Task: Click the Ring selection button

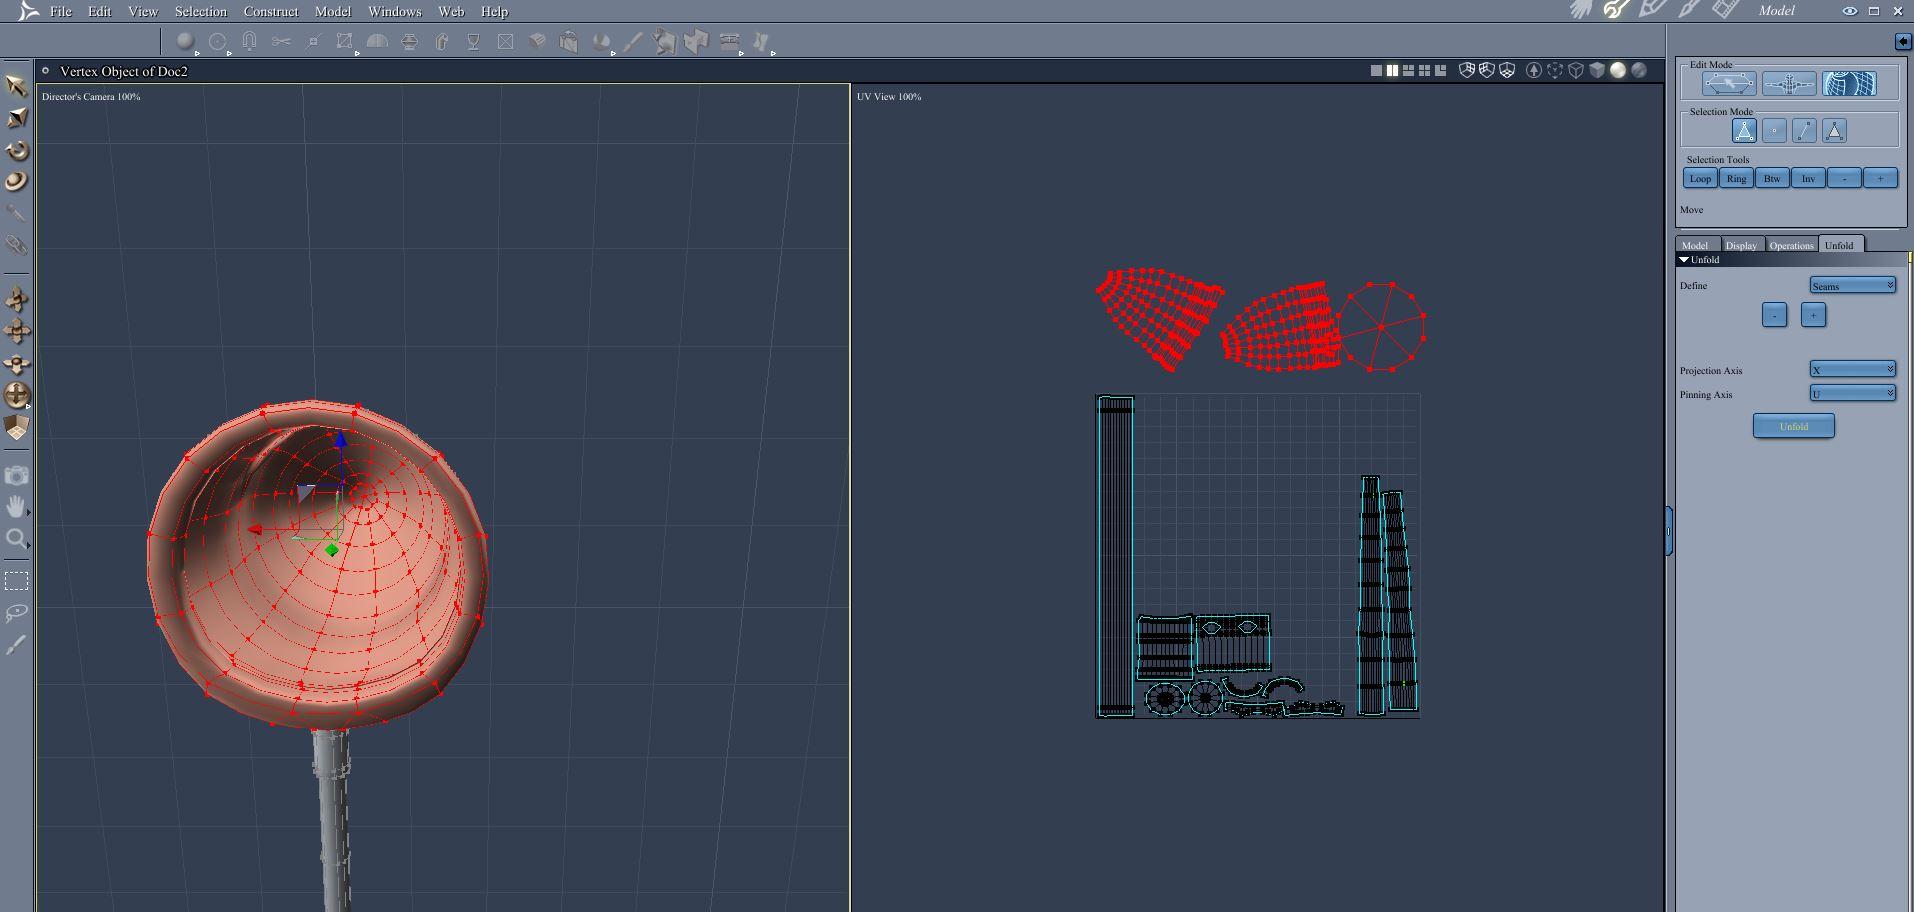Action: (x=1736, y=178)
